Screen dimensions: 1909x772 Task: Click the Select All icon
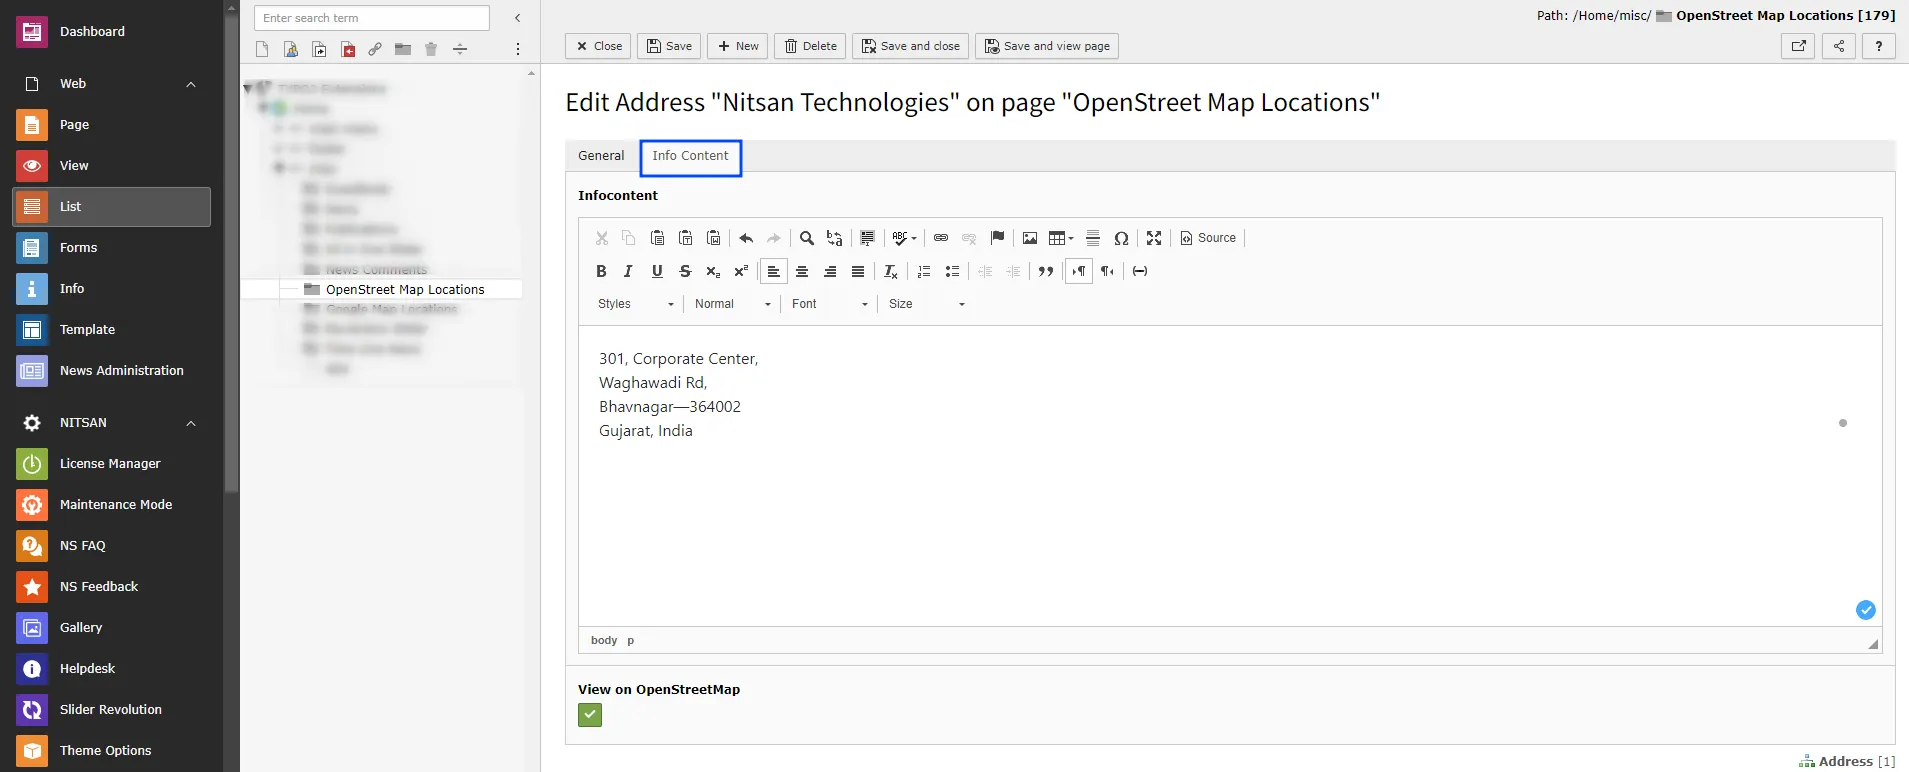click(868, 238)
